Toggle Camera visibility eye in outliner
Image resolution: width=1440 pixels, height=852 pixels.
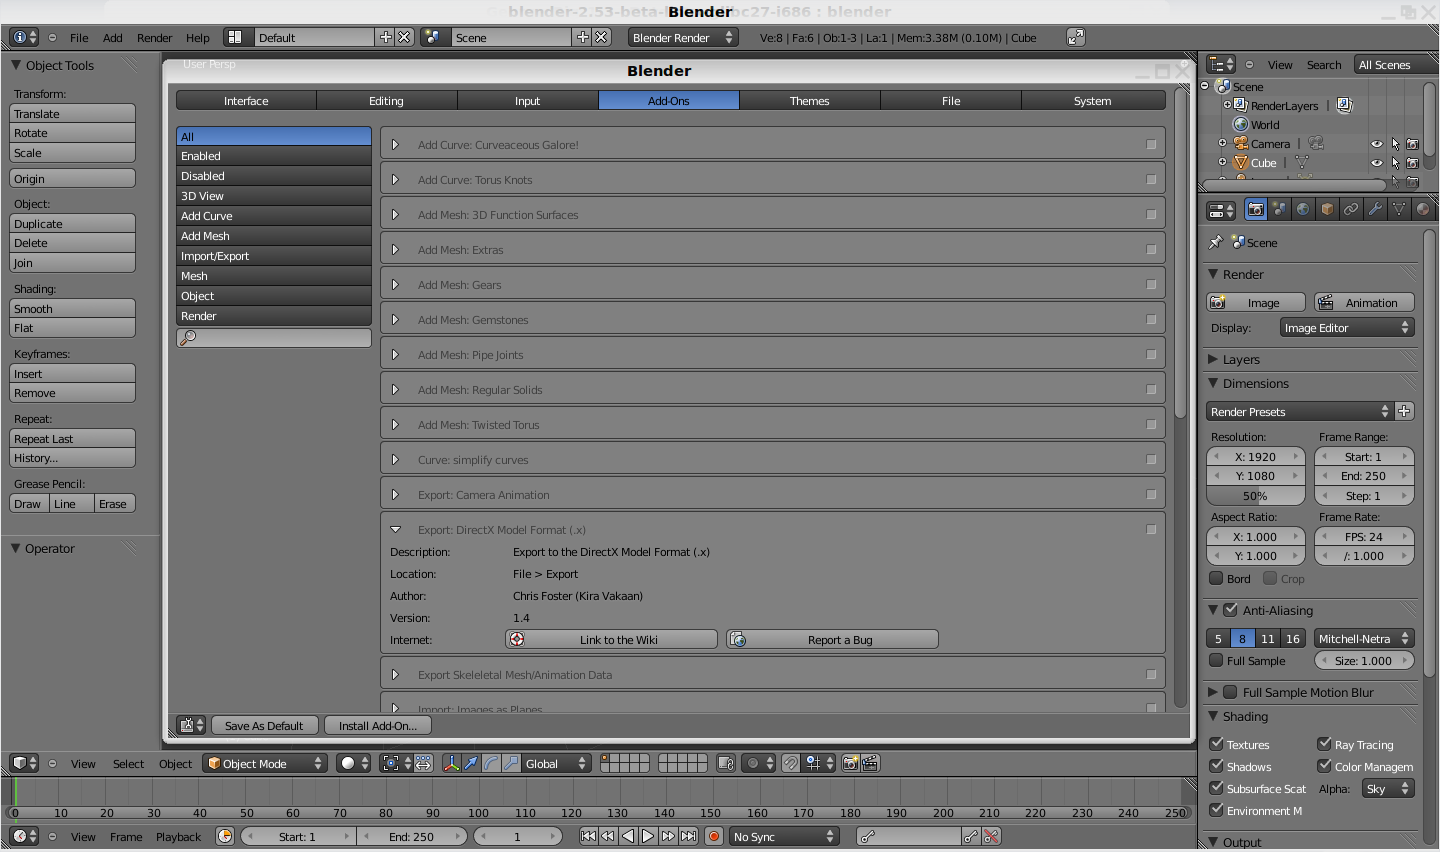pos(1377,144)
